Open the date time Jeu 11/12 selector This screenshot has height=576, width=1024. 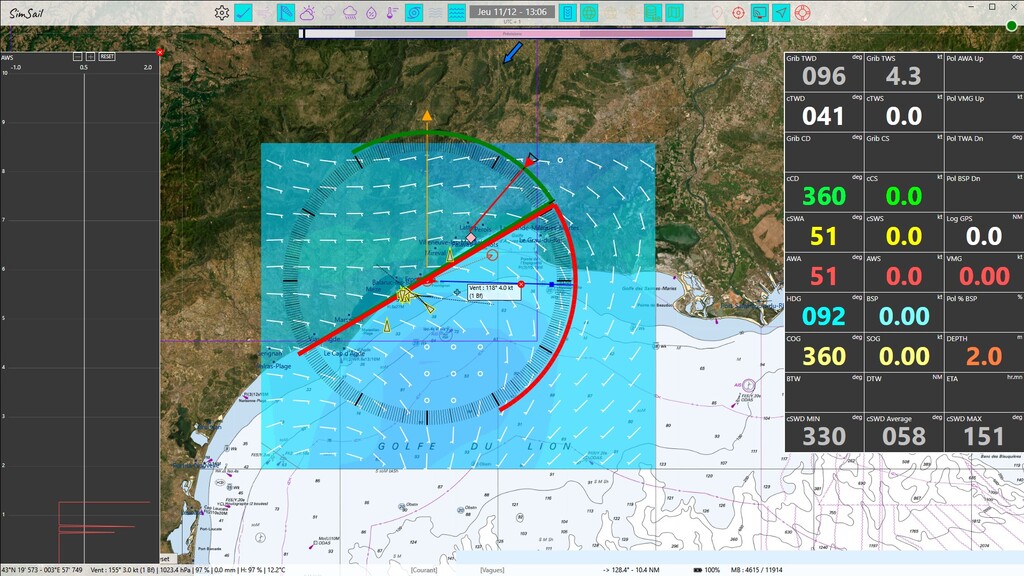click(512, 12)
